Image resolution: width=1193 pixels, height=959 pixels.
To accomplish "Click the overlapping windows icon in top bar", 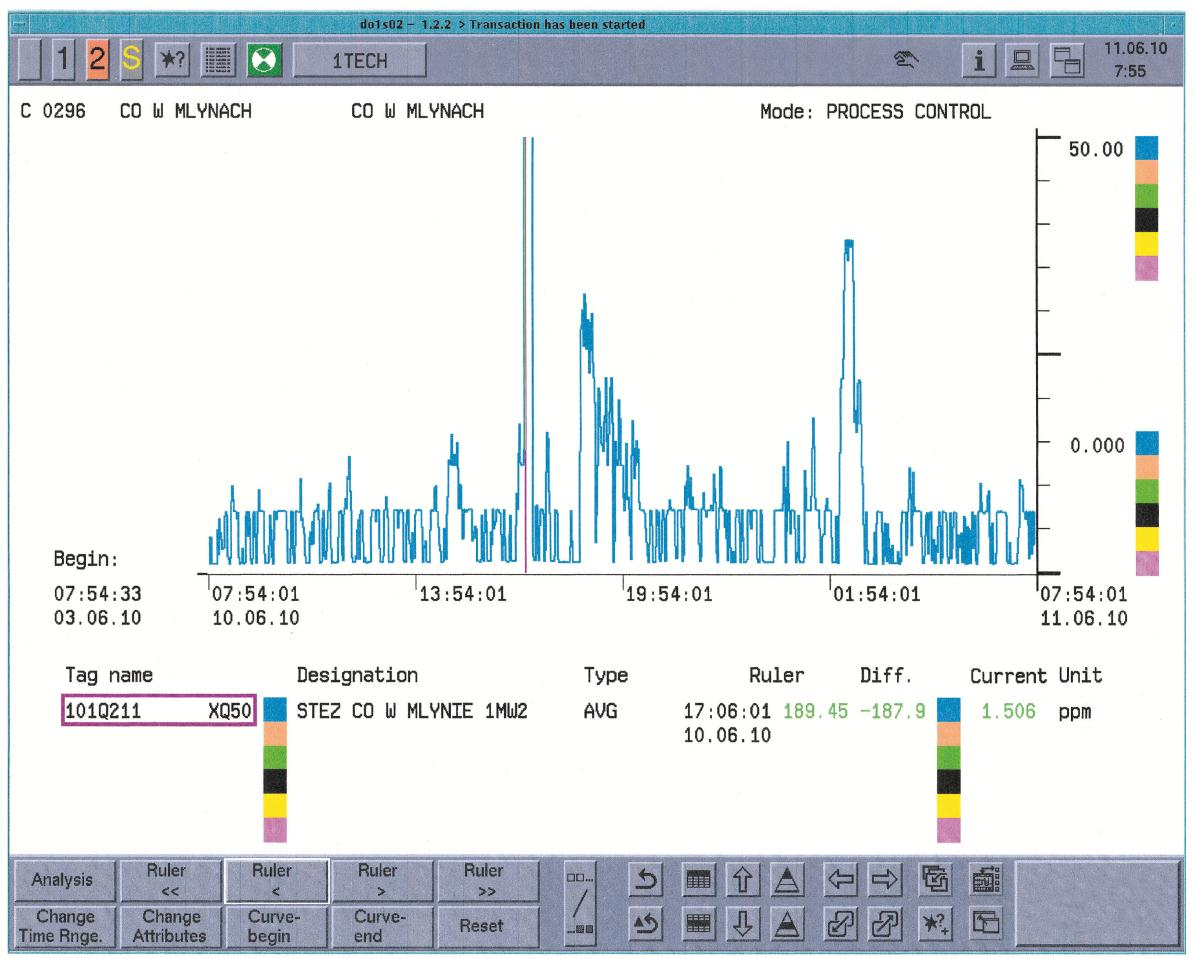I will click(x=1067, y=60).
